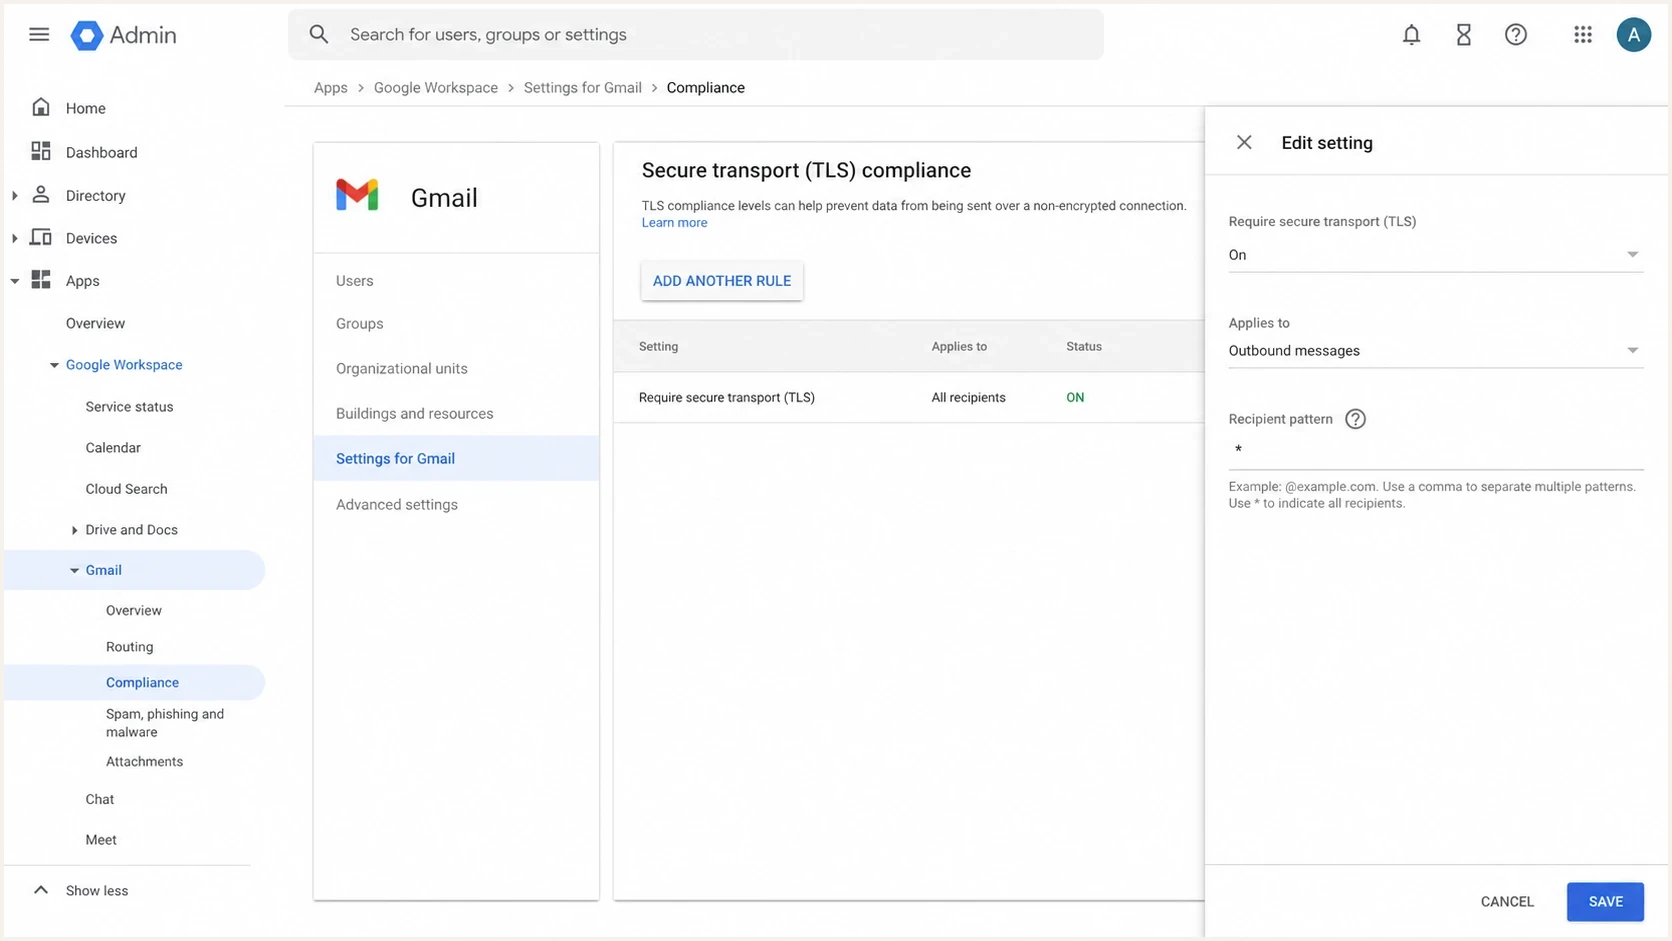Click the search magnifier icon
The width and height of the screenshot is (1672, 941).
(x=319, y=35)
